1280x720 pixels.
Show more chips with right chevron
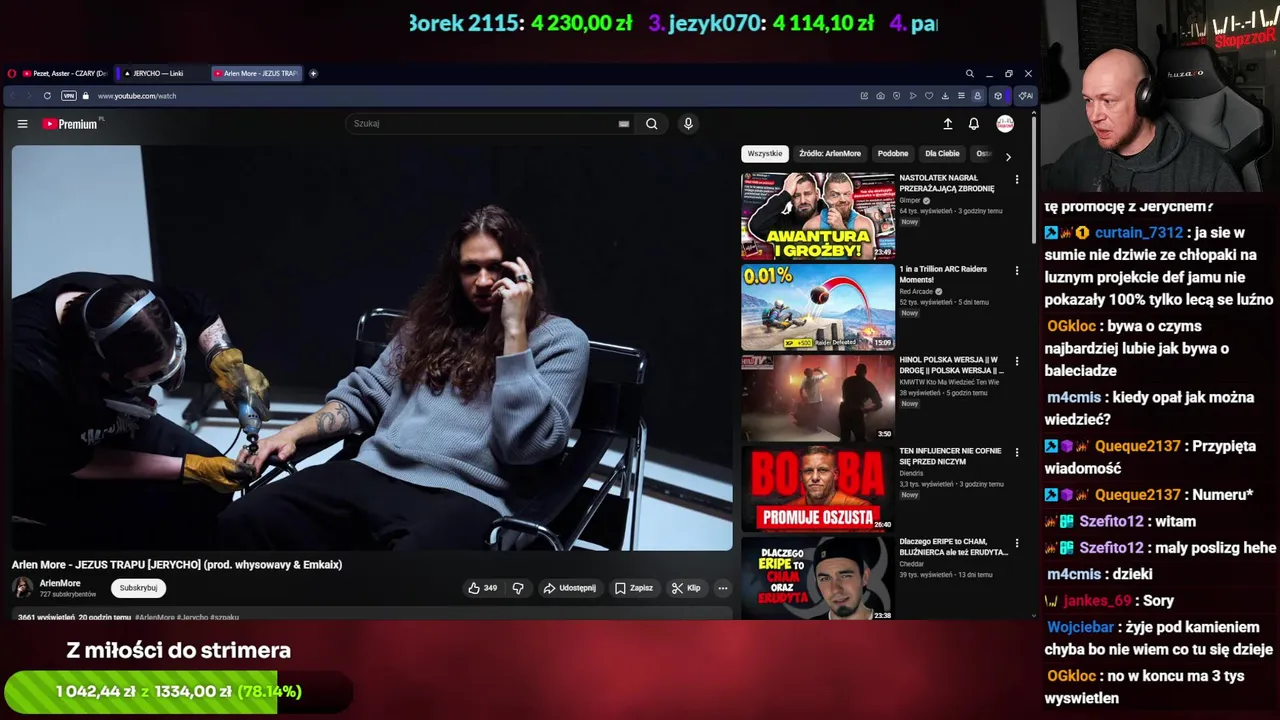[x=1008, y=157]
